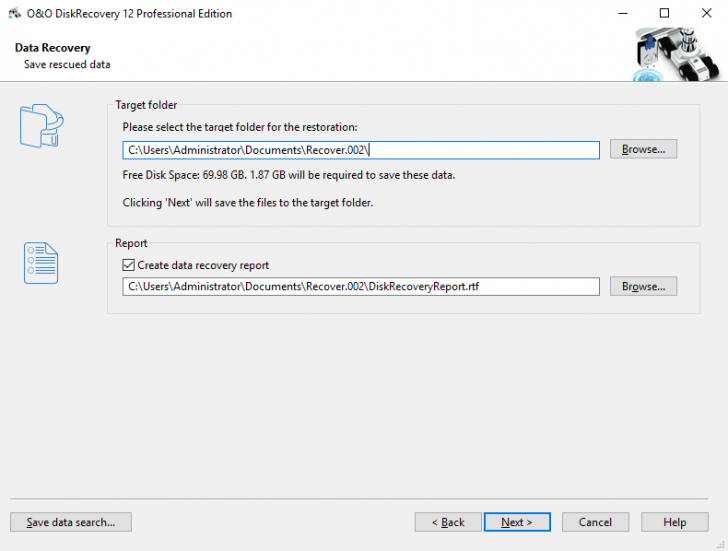Maximize the DiskRecovery window
This screenshot has height=551, width=728.
click(664, 13)
